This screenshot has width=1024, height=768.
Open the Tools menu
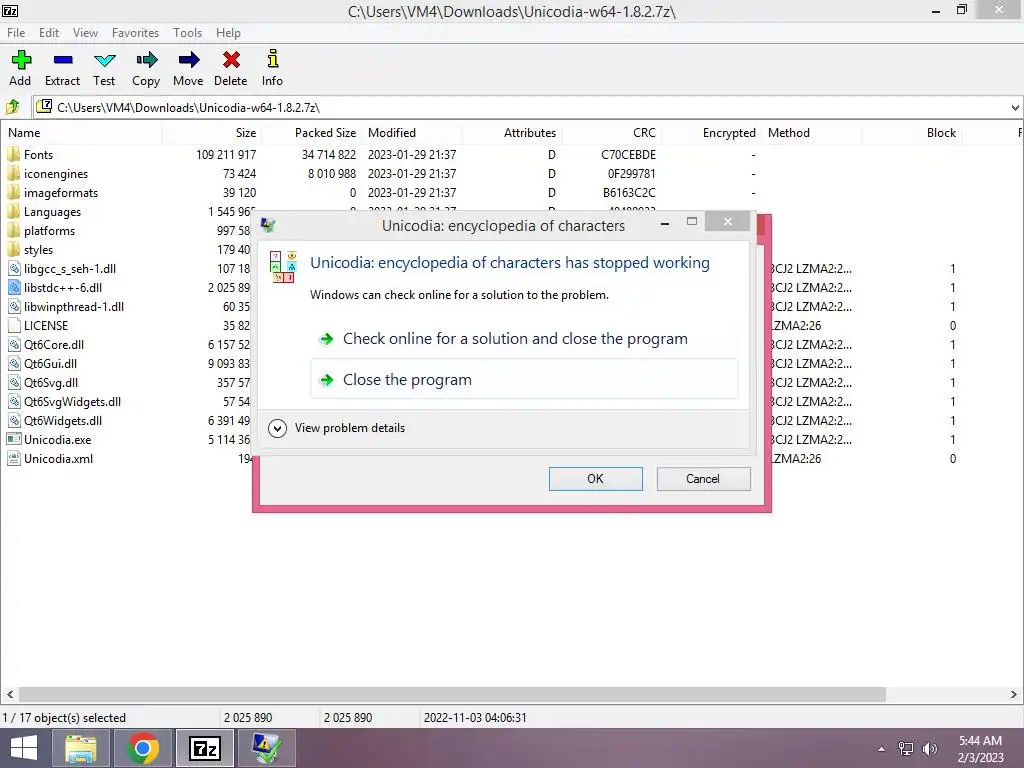187,33
